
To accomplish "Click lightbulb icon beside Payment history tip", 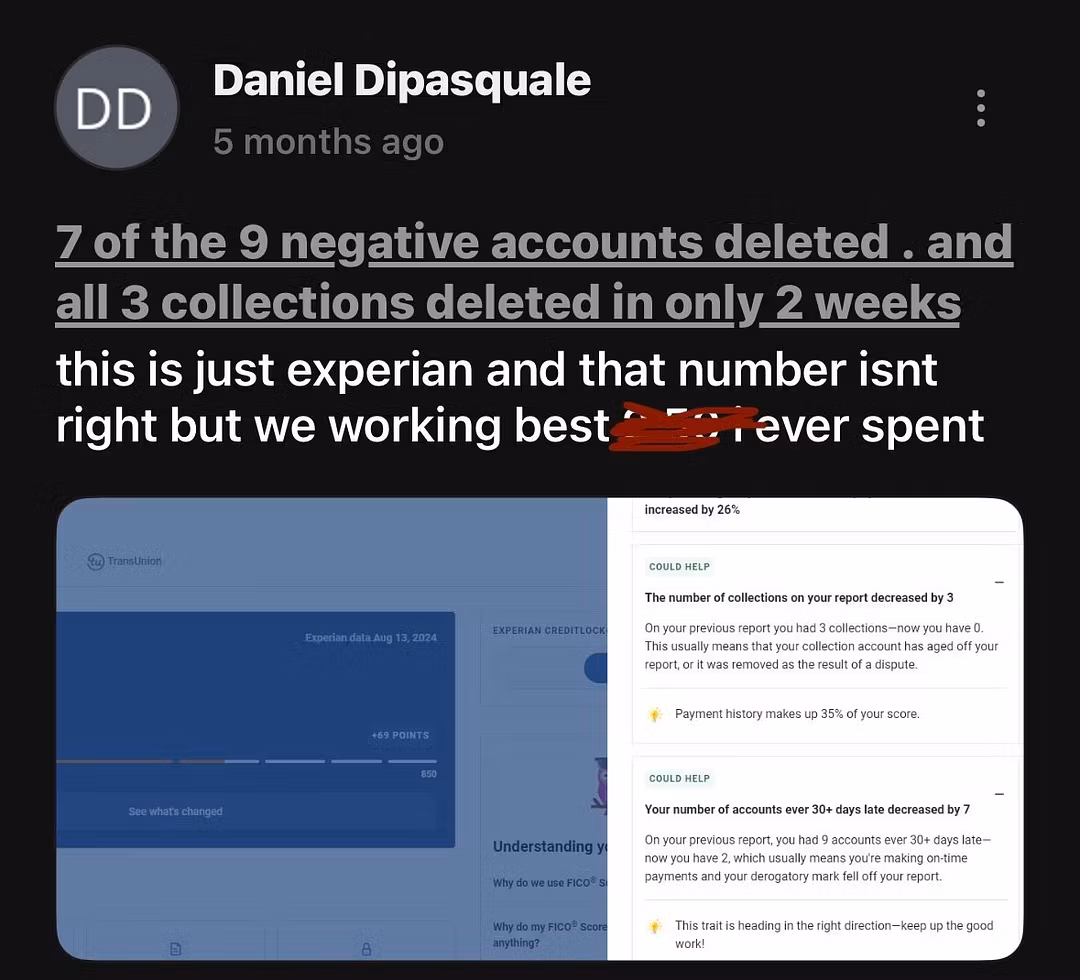I will 655,714.
